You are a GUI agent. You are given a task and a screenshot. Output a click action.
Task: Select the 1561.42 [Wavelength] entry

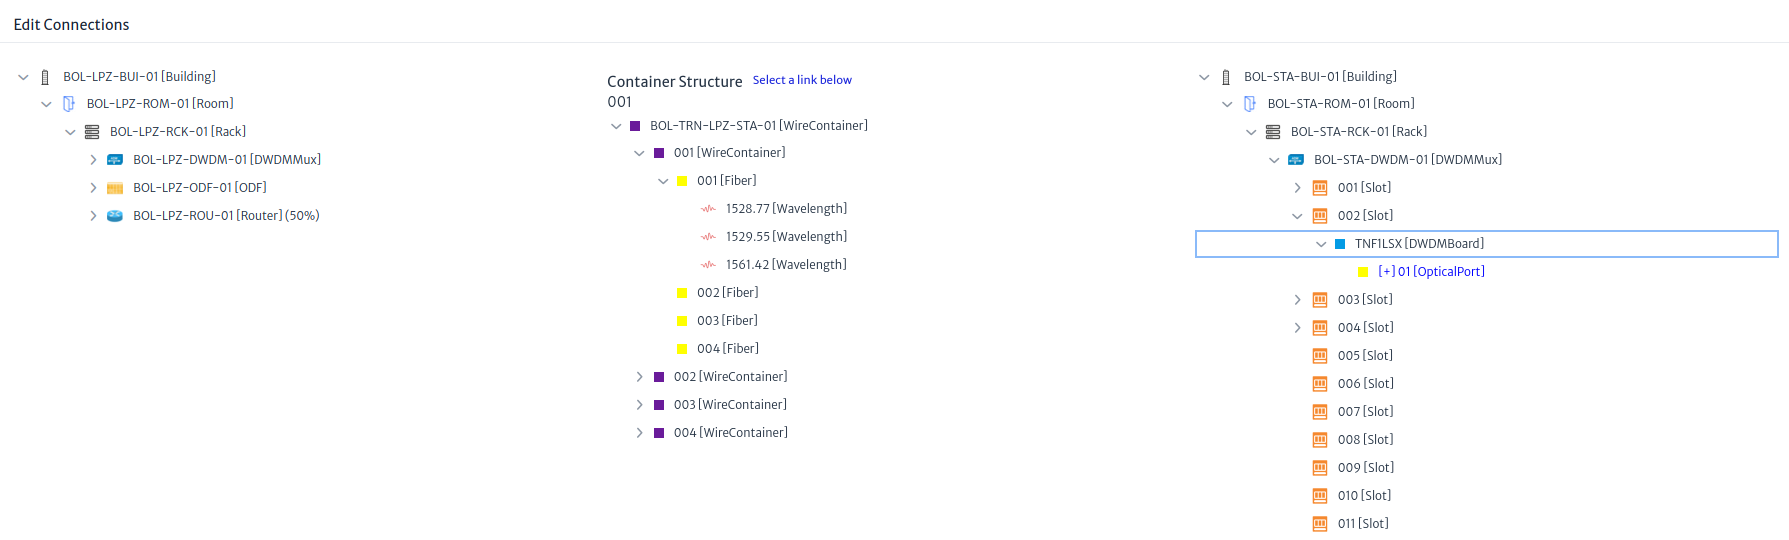[x=786, y=265]
